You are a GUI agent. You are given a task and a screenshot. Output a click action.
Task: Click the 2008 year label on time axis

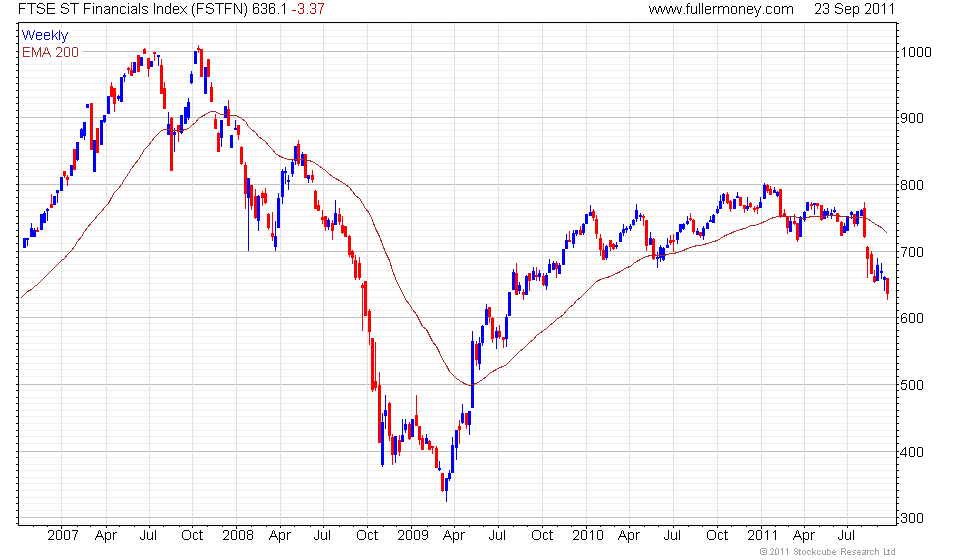click(238, 536)
